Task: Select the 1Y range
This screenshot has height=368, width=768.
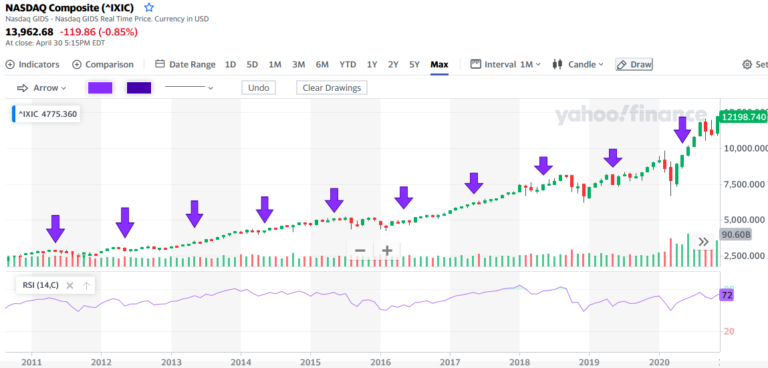Action: point(372,64)
